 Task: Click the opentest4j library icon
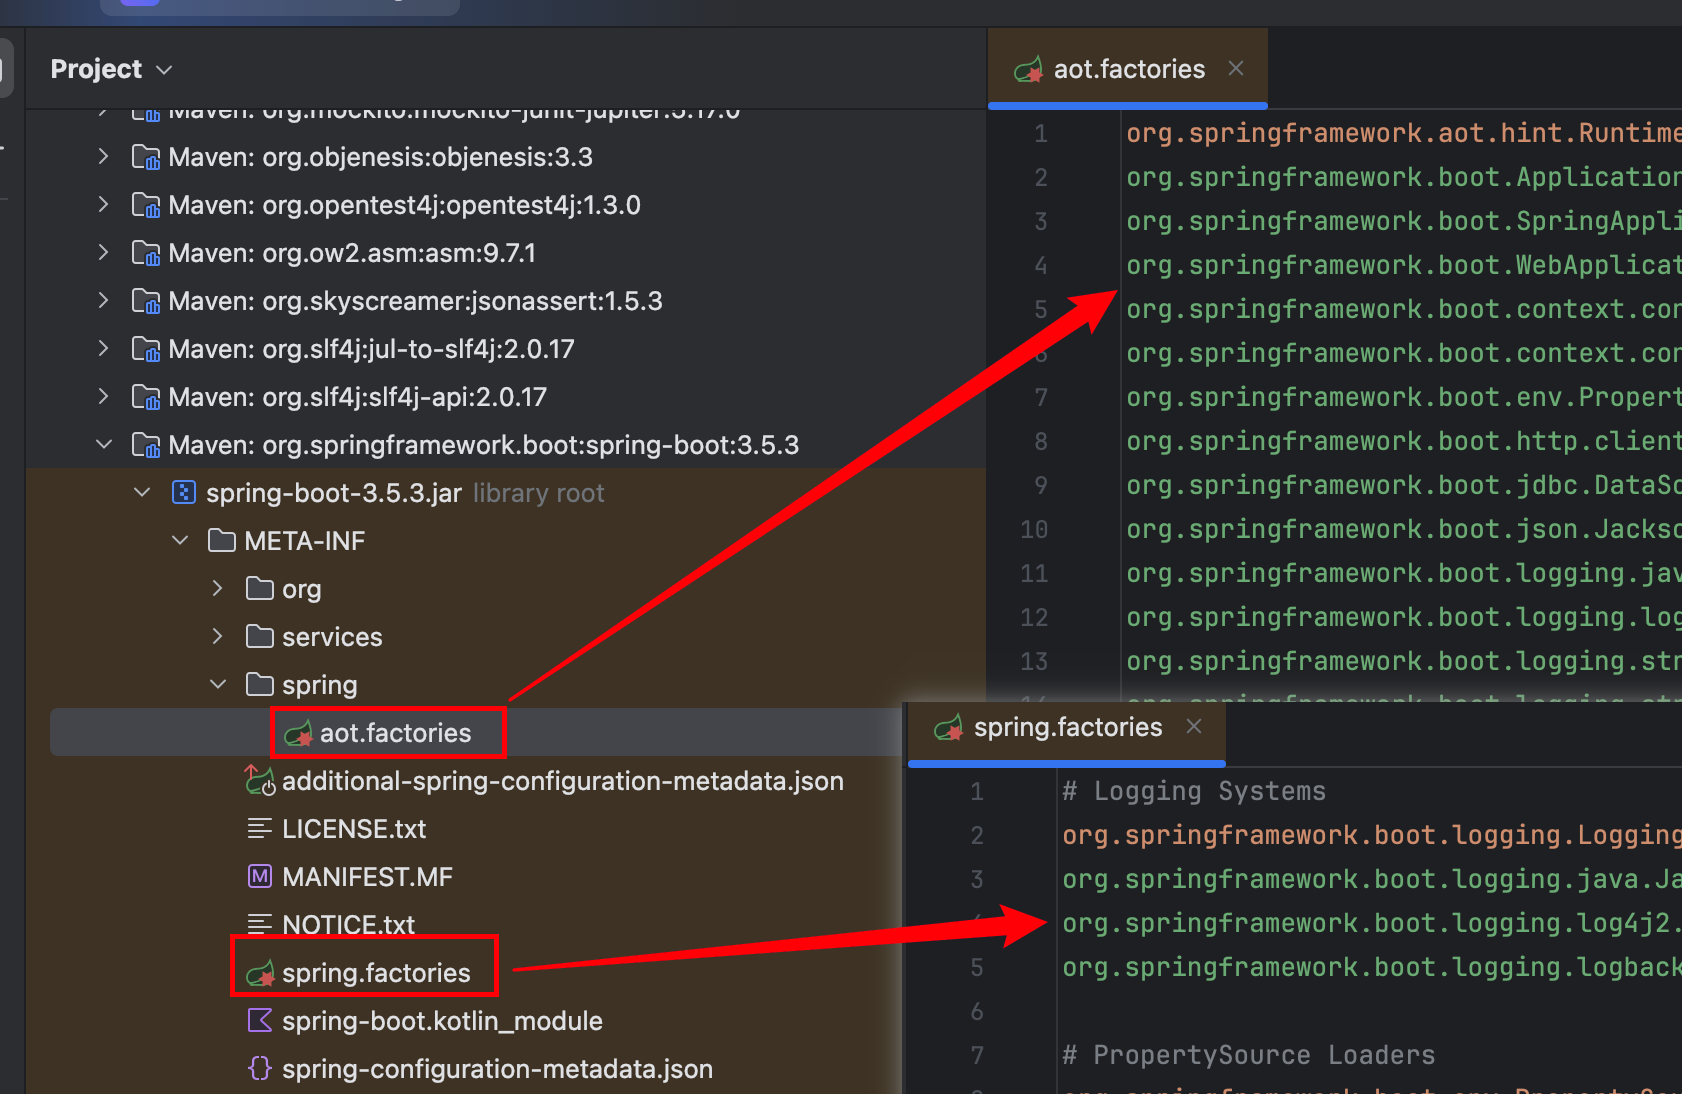(x=146, y=205)
